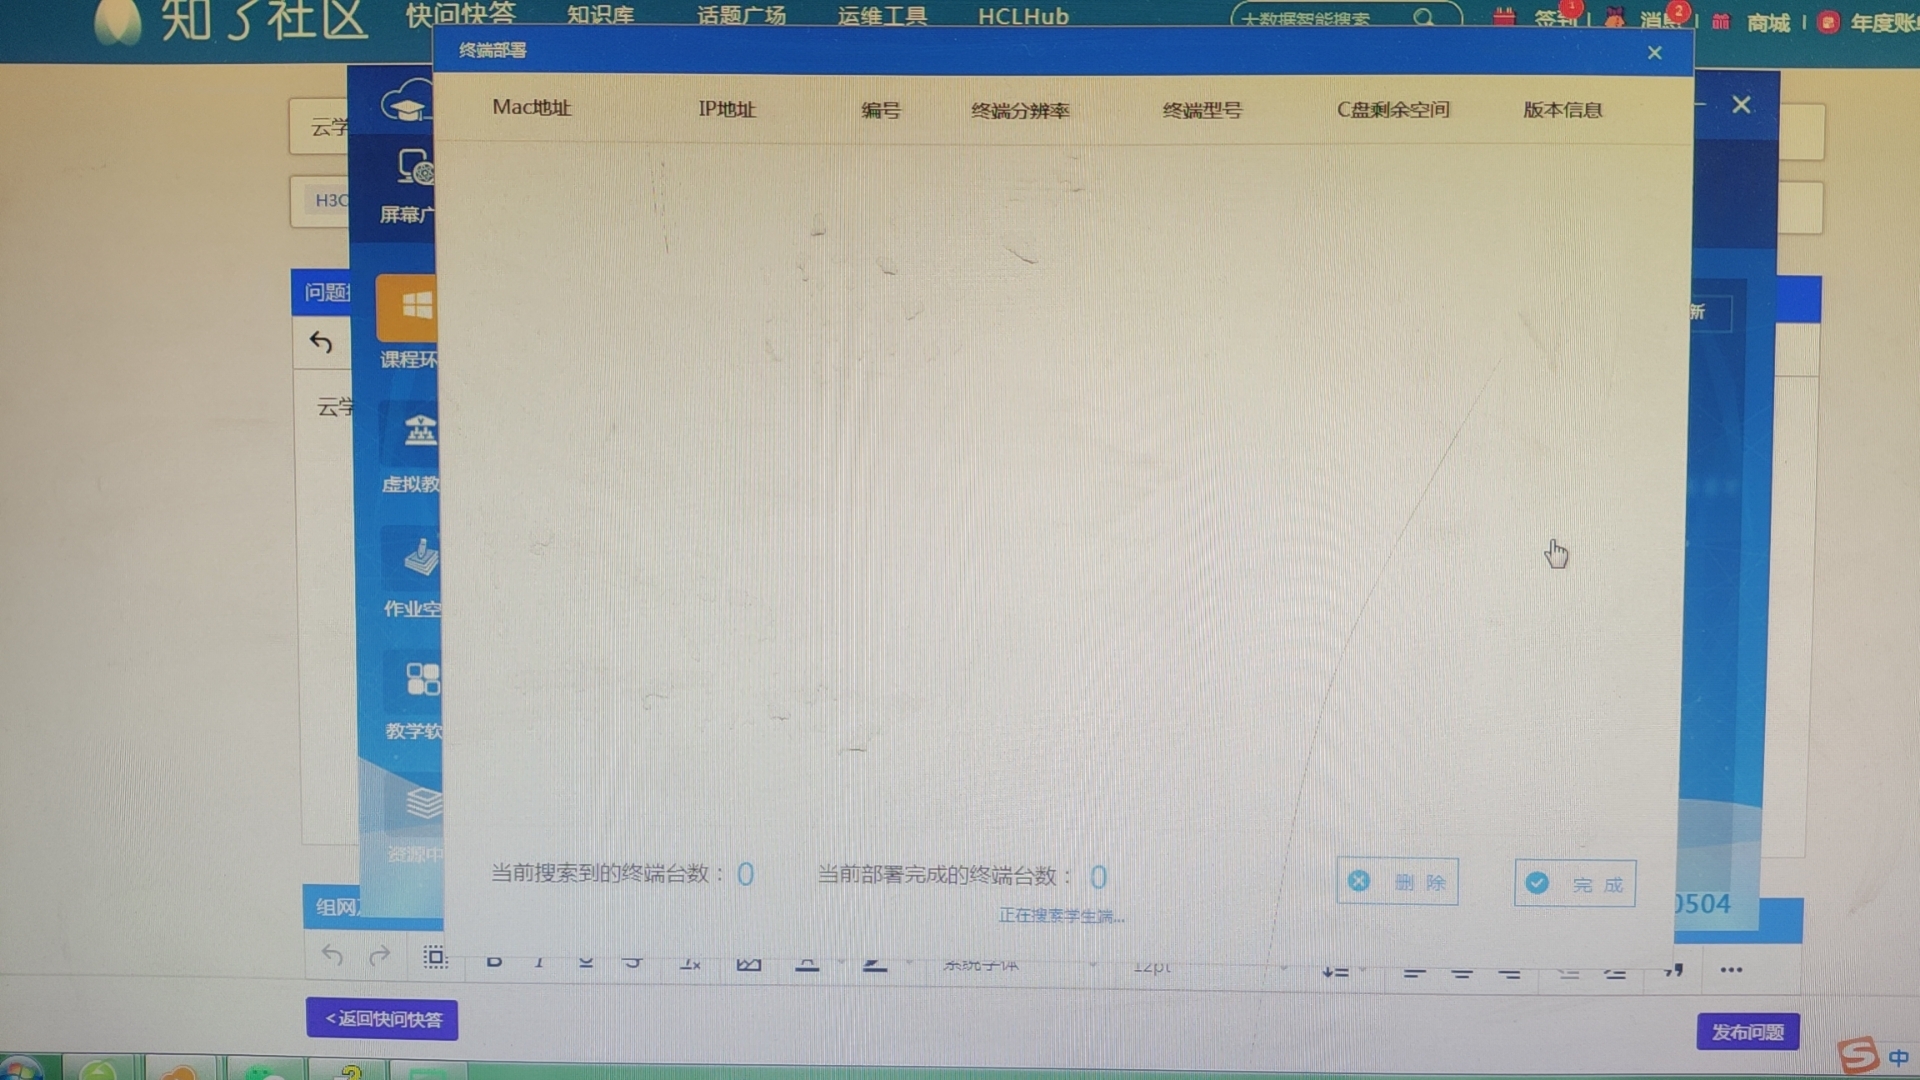Click the 完成 button in dialog

[x=1575, y=884]
